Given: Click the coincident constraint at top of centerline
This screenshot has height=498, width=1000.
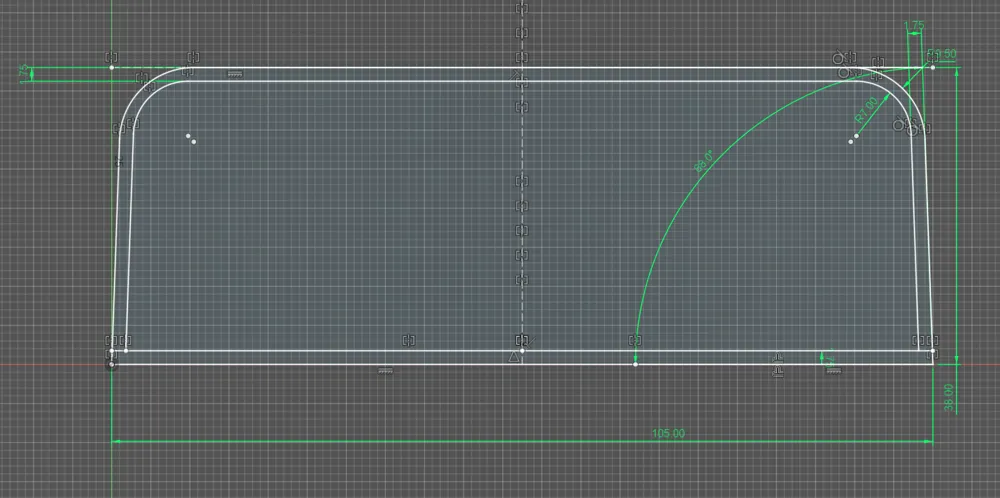Looking at the screenshot, I should 522,8.
